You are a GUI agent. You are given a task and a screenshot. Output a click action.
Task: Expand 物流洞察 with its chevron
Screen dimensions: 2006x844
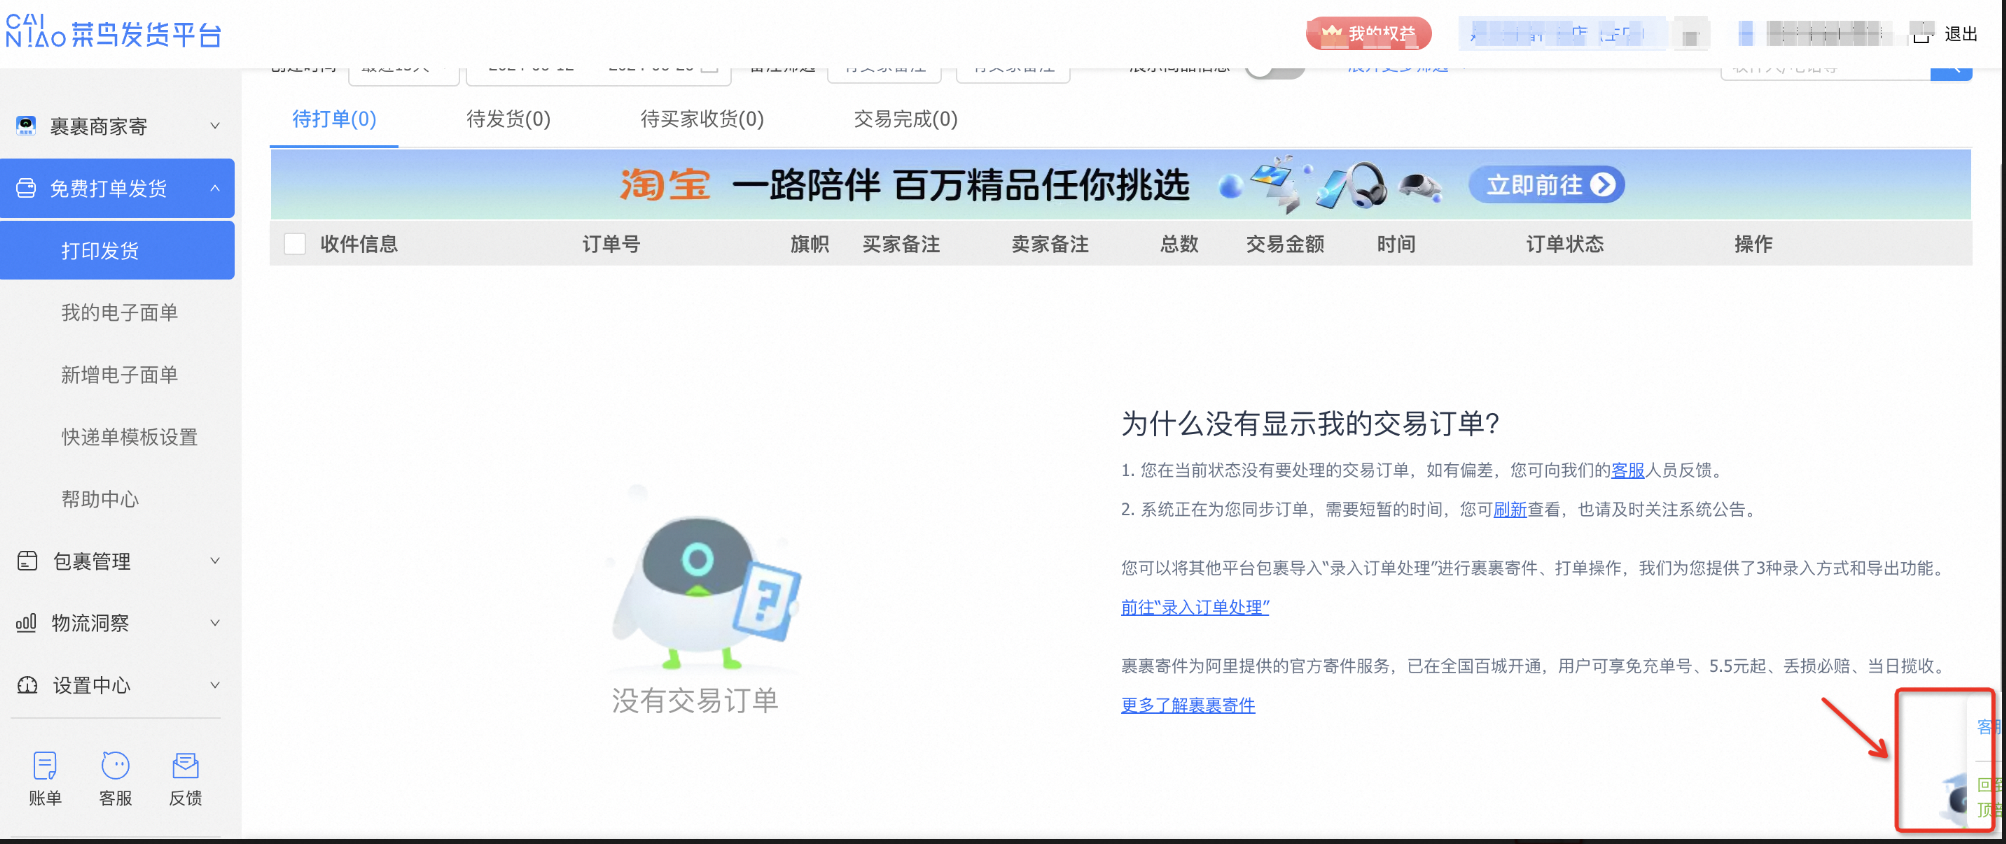[215, 623]
